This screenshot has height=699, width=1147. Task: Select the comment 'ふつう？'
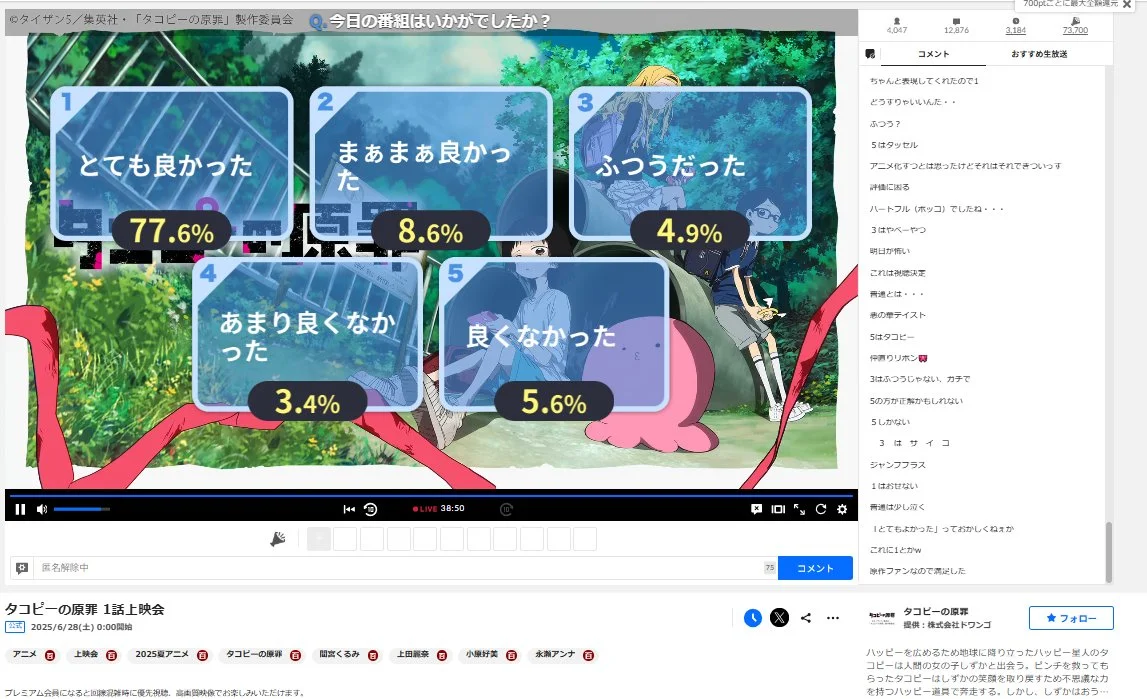click(885, 124)
